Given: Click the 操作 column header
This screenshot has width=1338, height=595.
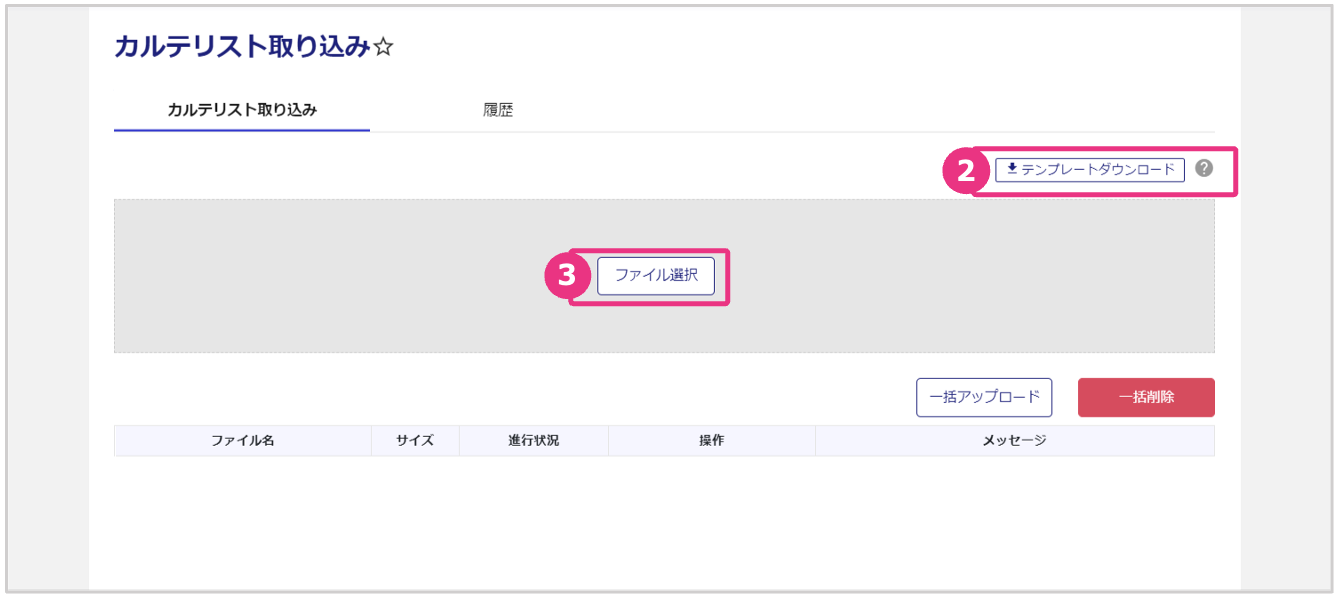Looking at the screenshot, I should [711, 440].
